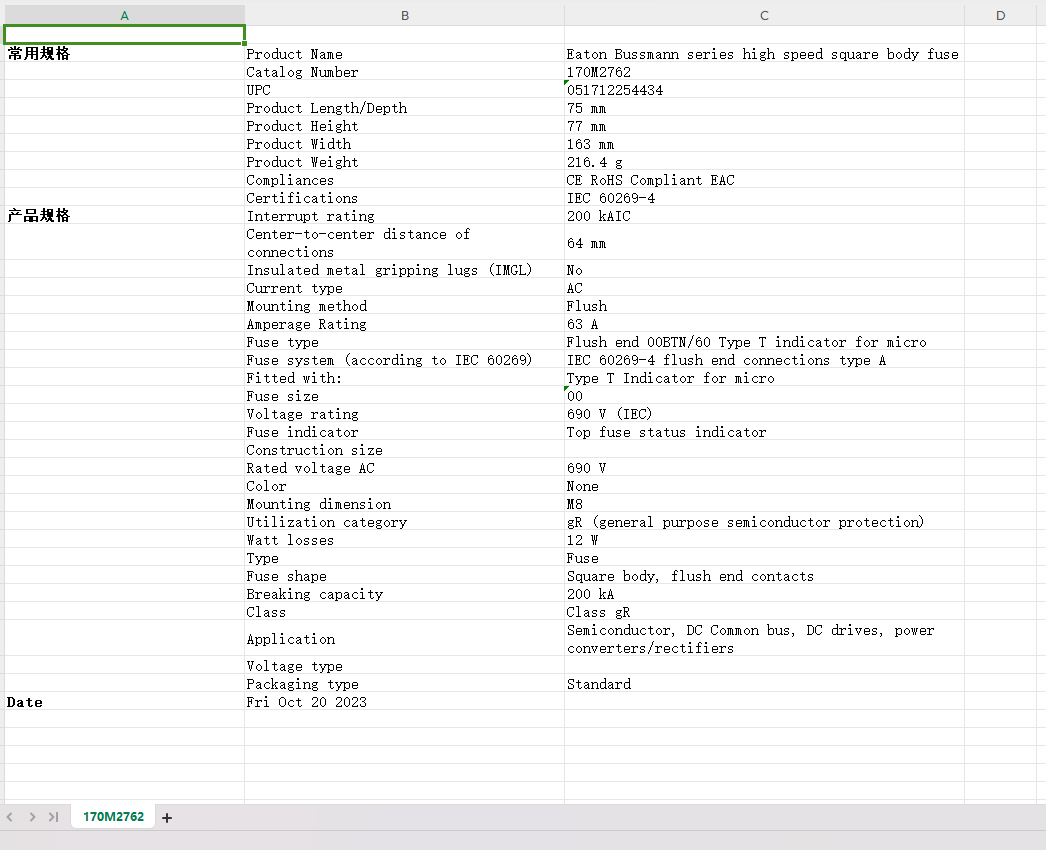
Task: Select the 'Packaging type' cell
Action: [405, 684]
